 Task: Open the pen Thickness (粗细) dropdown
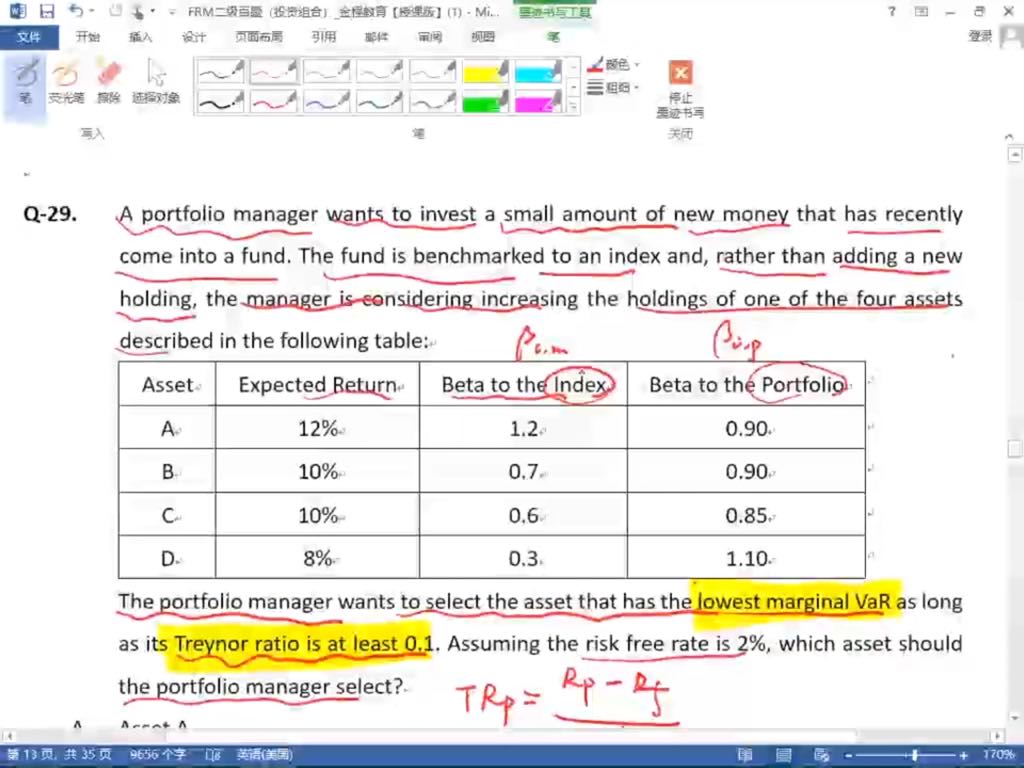coord(613,87)
